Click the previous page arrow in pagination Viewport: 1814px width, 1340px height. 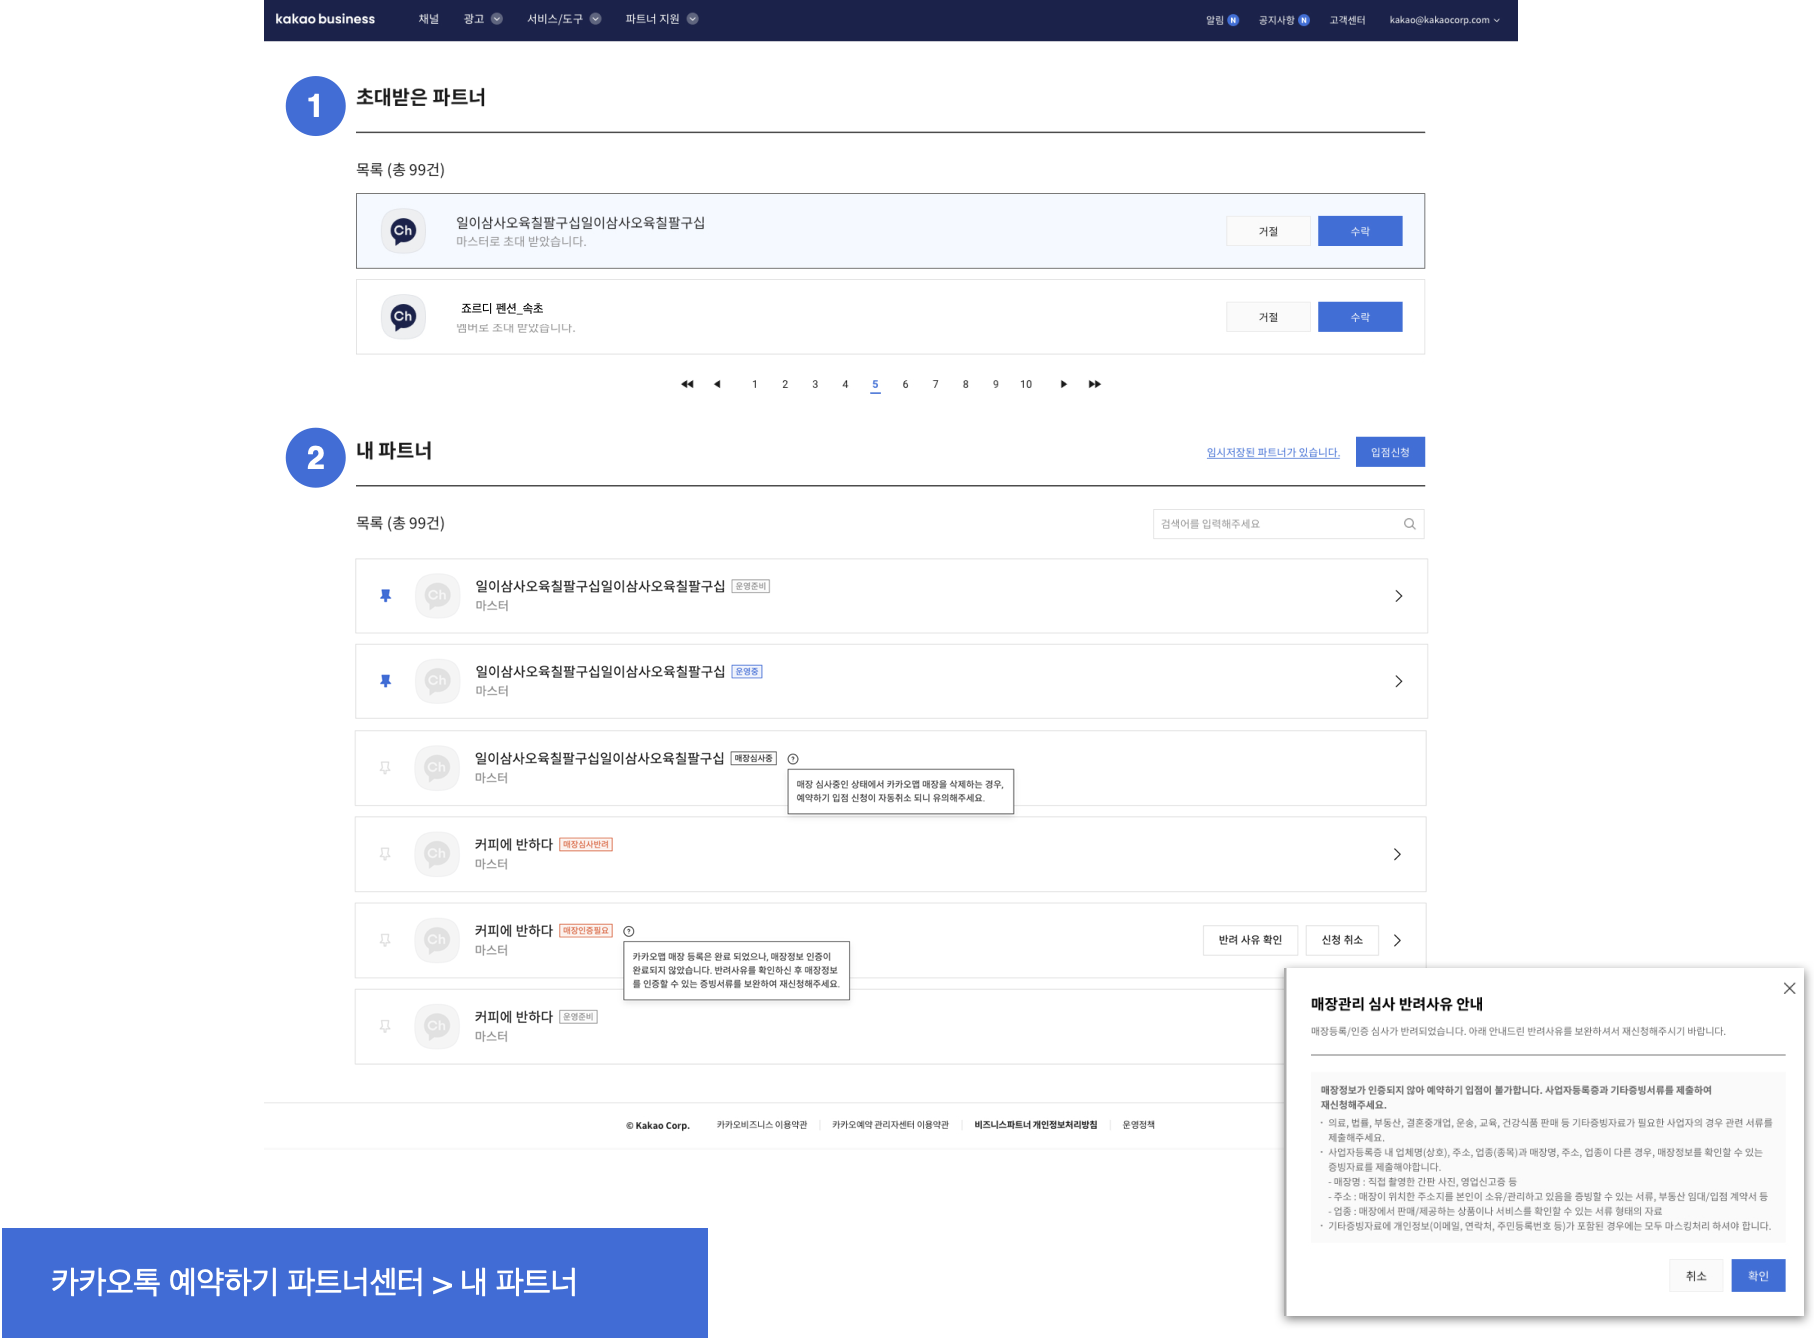pos(717,384)
